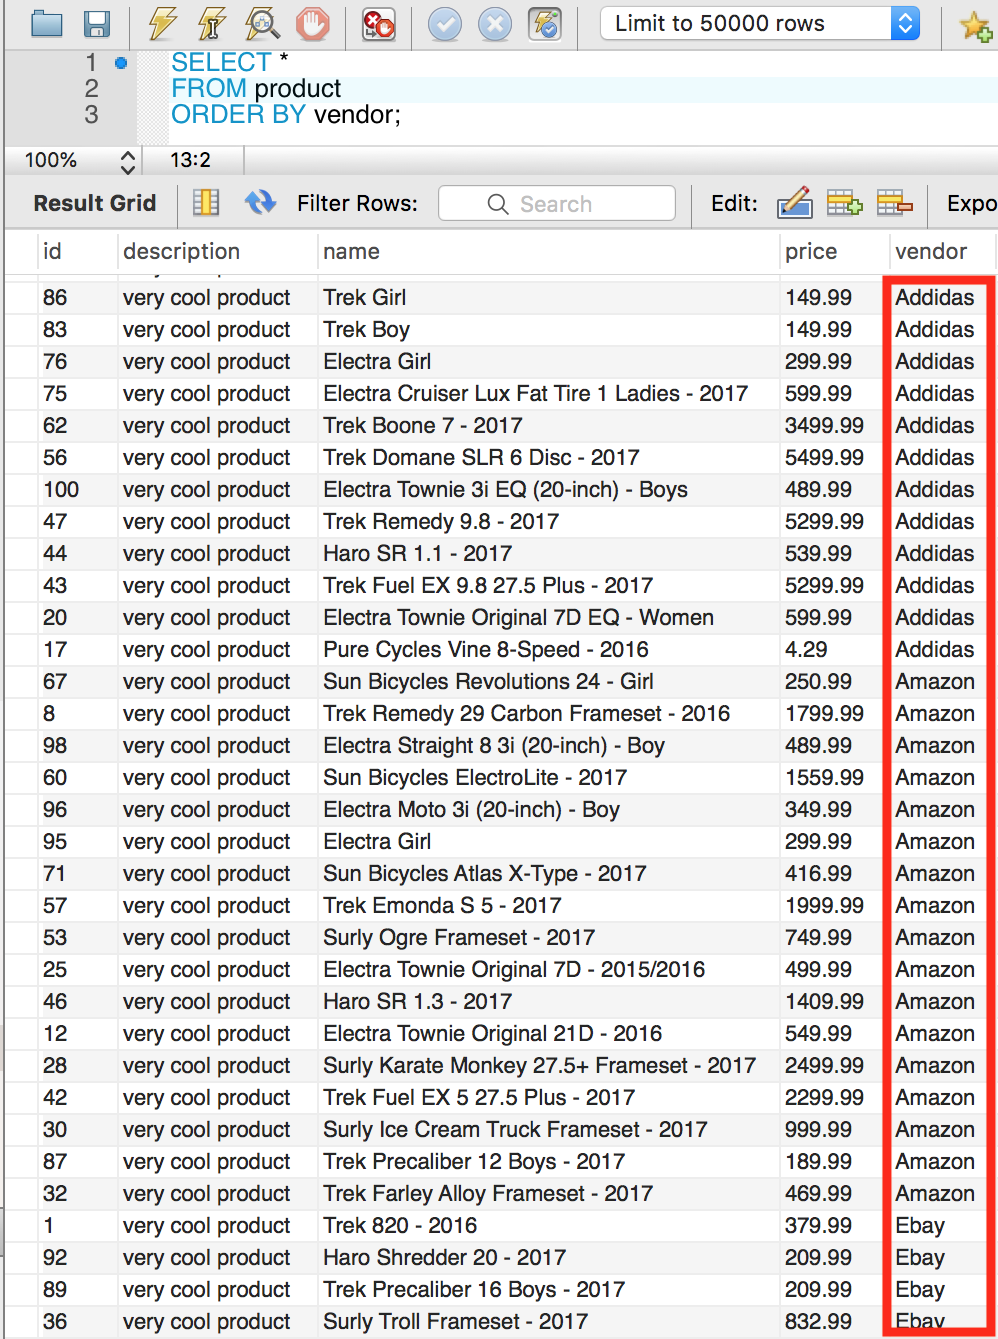Viewport: 998px width, 1339px height.
Task: Select Sun Bicycles Revolutions 24 - Girl cell
Action: [548, 681]
